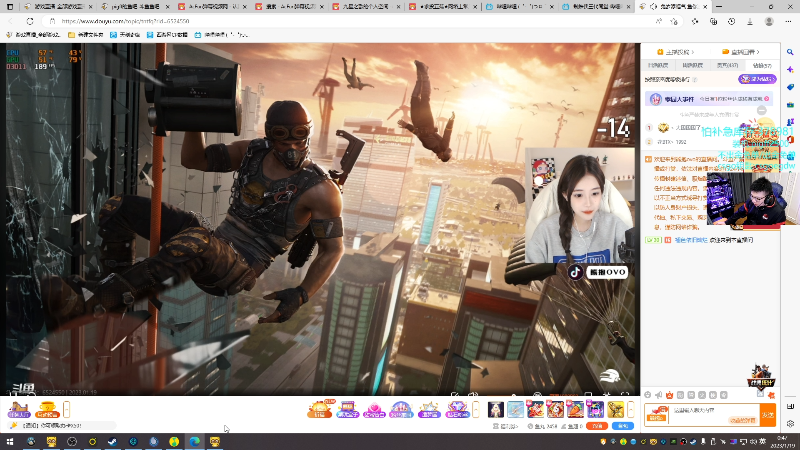Click the side webcam thumbnail of male streamer
The height and width of the screenshot is (450, 800).
751,198
